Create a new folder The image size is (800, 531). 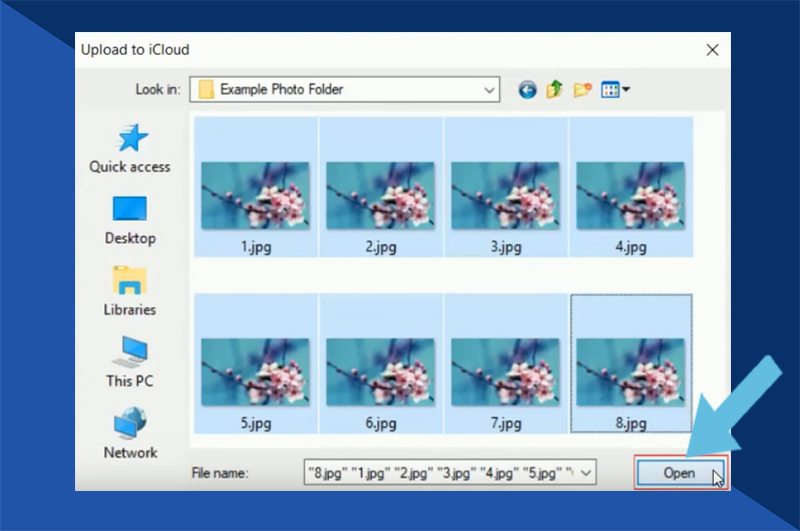coord(582,90)
